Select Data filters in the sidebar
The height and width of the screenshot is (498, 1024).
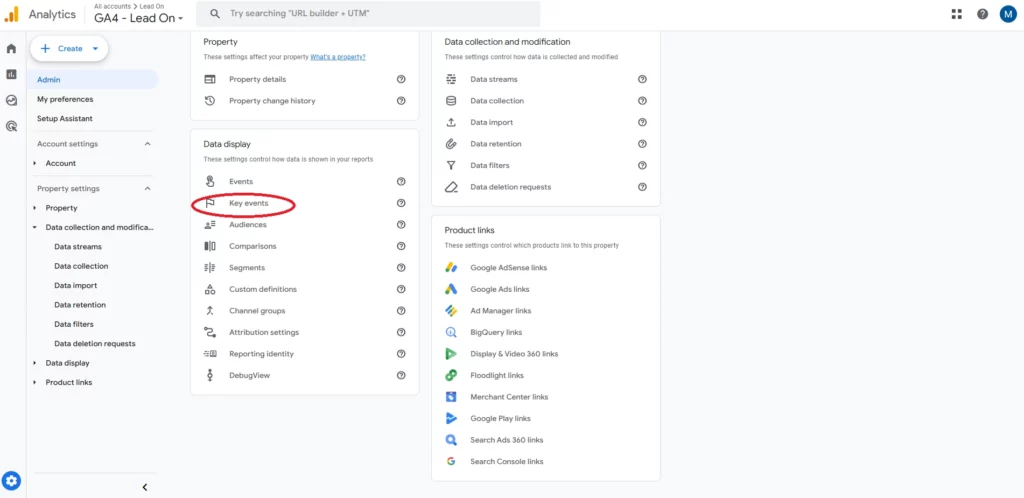[x=74, y=324]
